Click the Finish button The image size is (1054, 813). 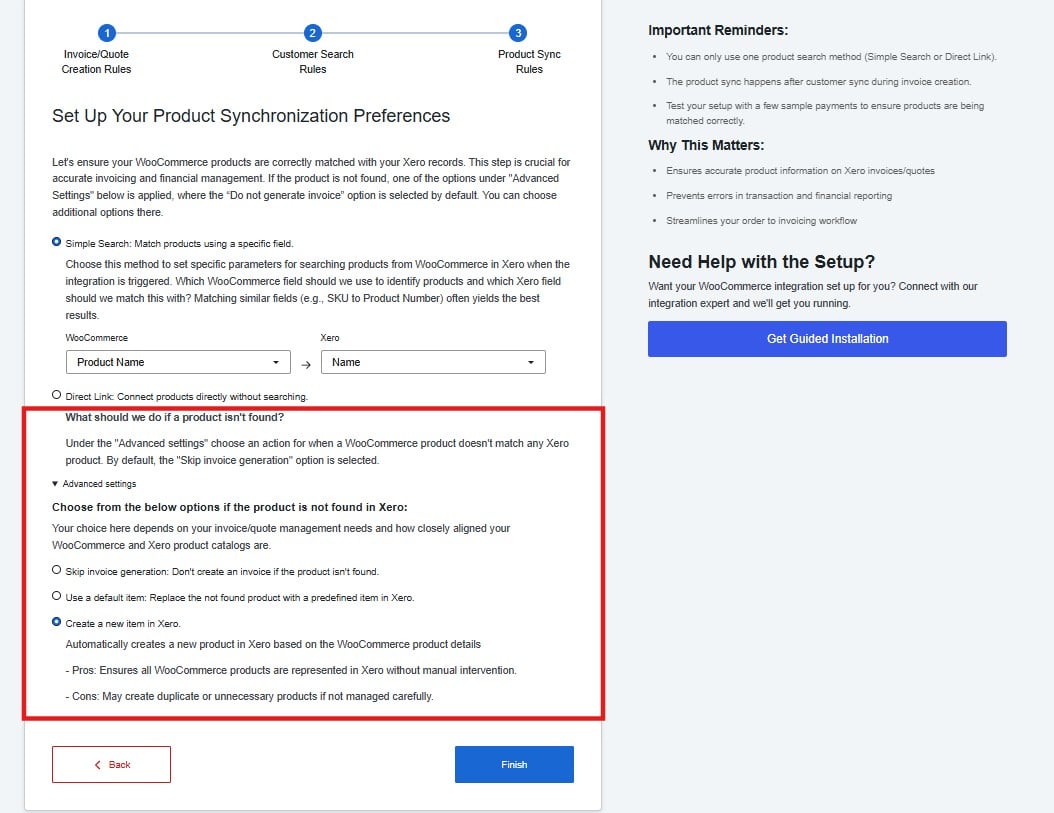[514, 765]
